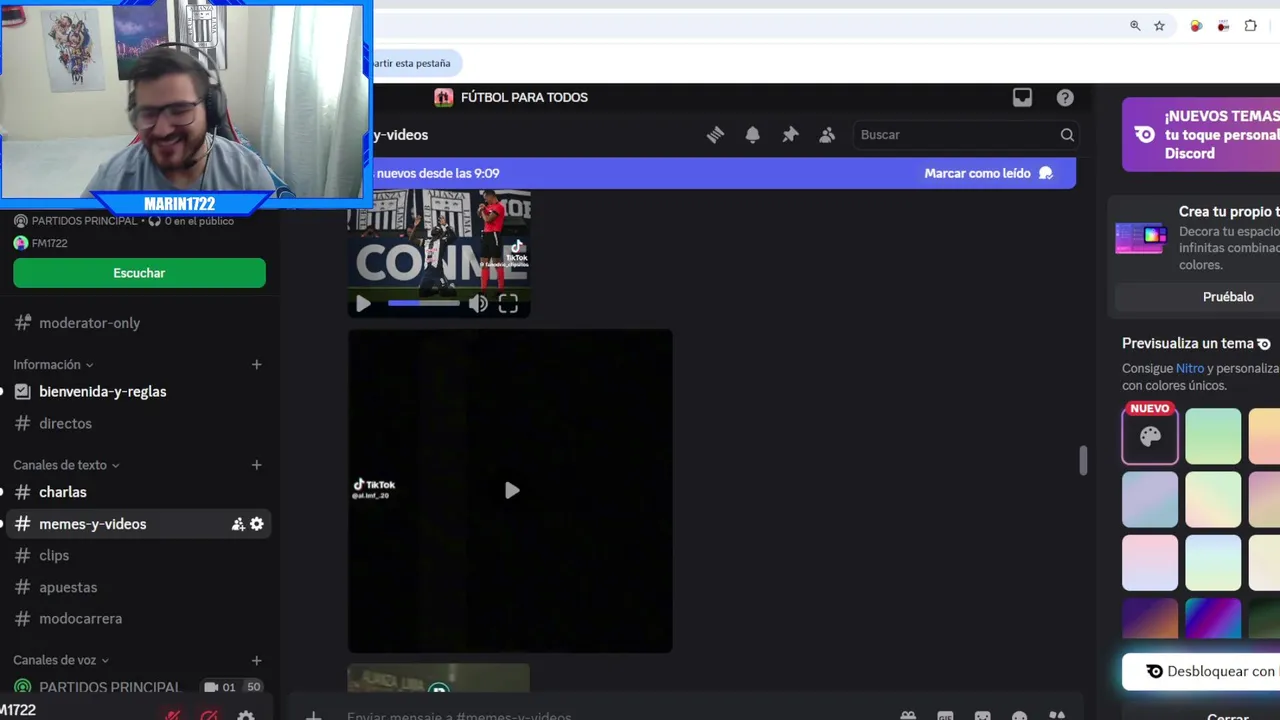Follow the Nitro link
1280x720 pixels.
[x=1190, y=369]
